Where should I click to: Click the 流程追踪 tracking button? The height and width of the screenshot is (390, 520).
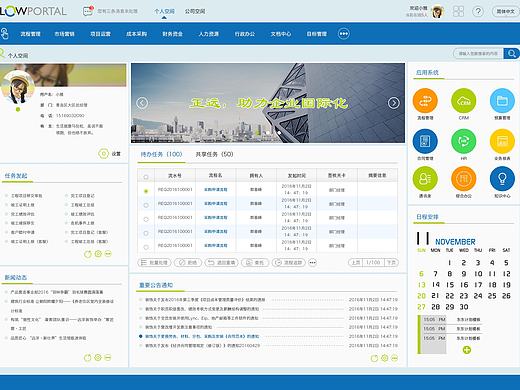pos(289,263)
